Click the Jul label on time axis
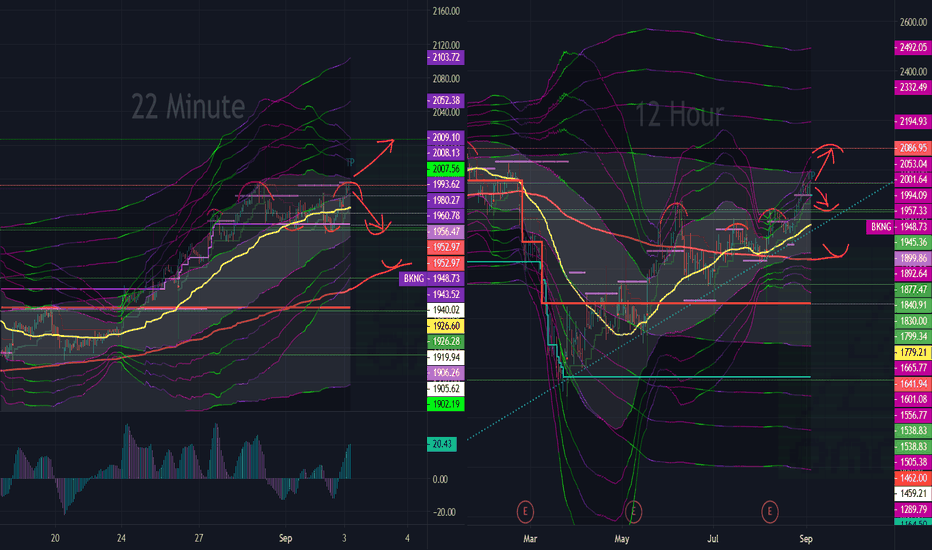Viewport: 932px width, 550px height. coord(713,539)
